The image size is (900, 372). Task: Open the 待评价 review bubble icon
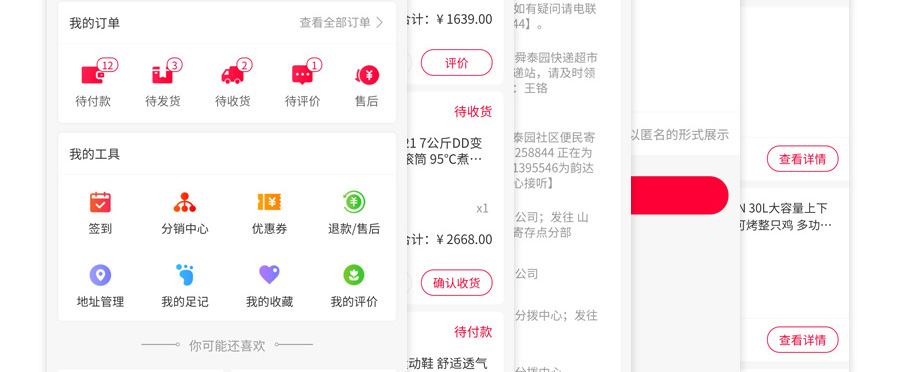302,75
